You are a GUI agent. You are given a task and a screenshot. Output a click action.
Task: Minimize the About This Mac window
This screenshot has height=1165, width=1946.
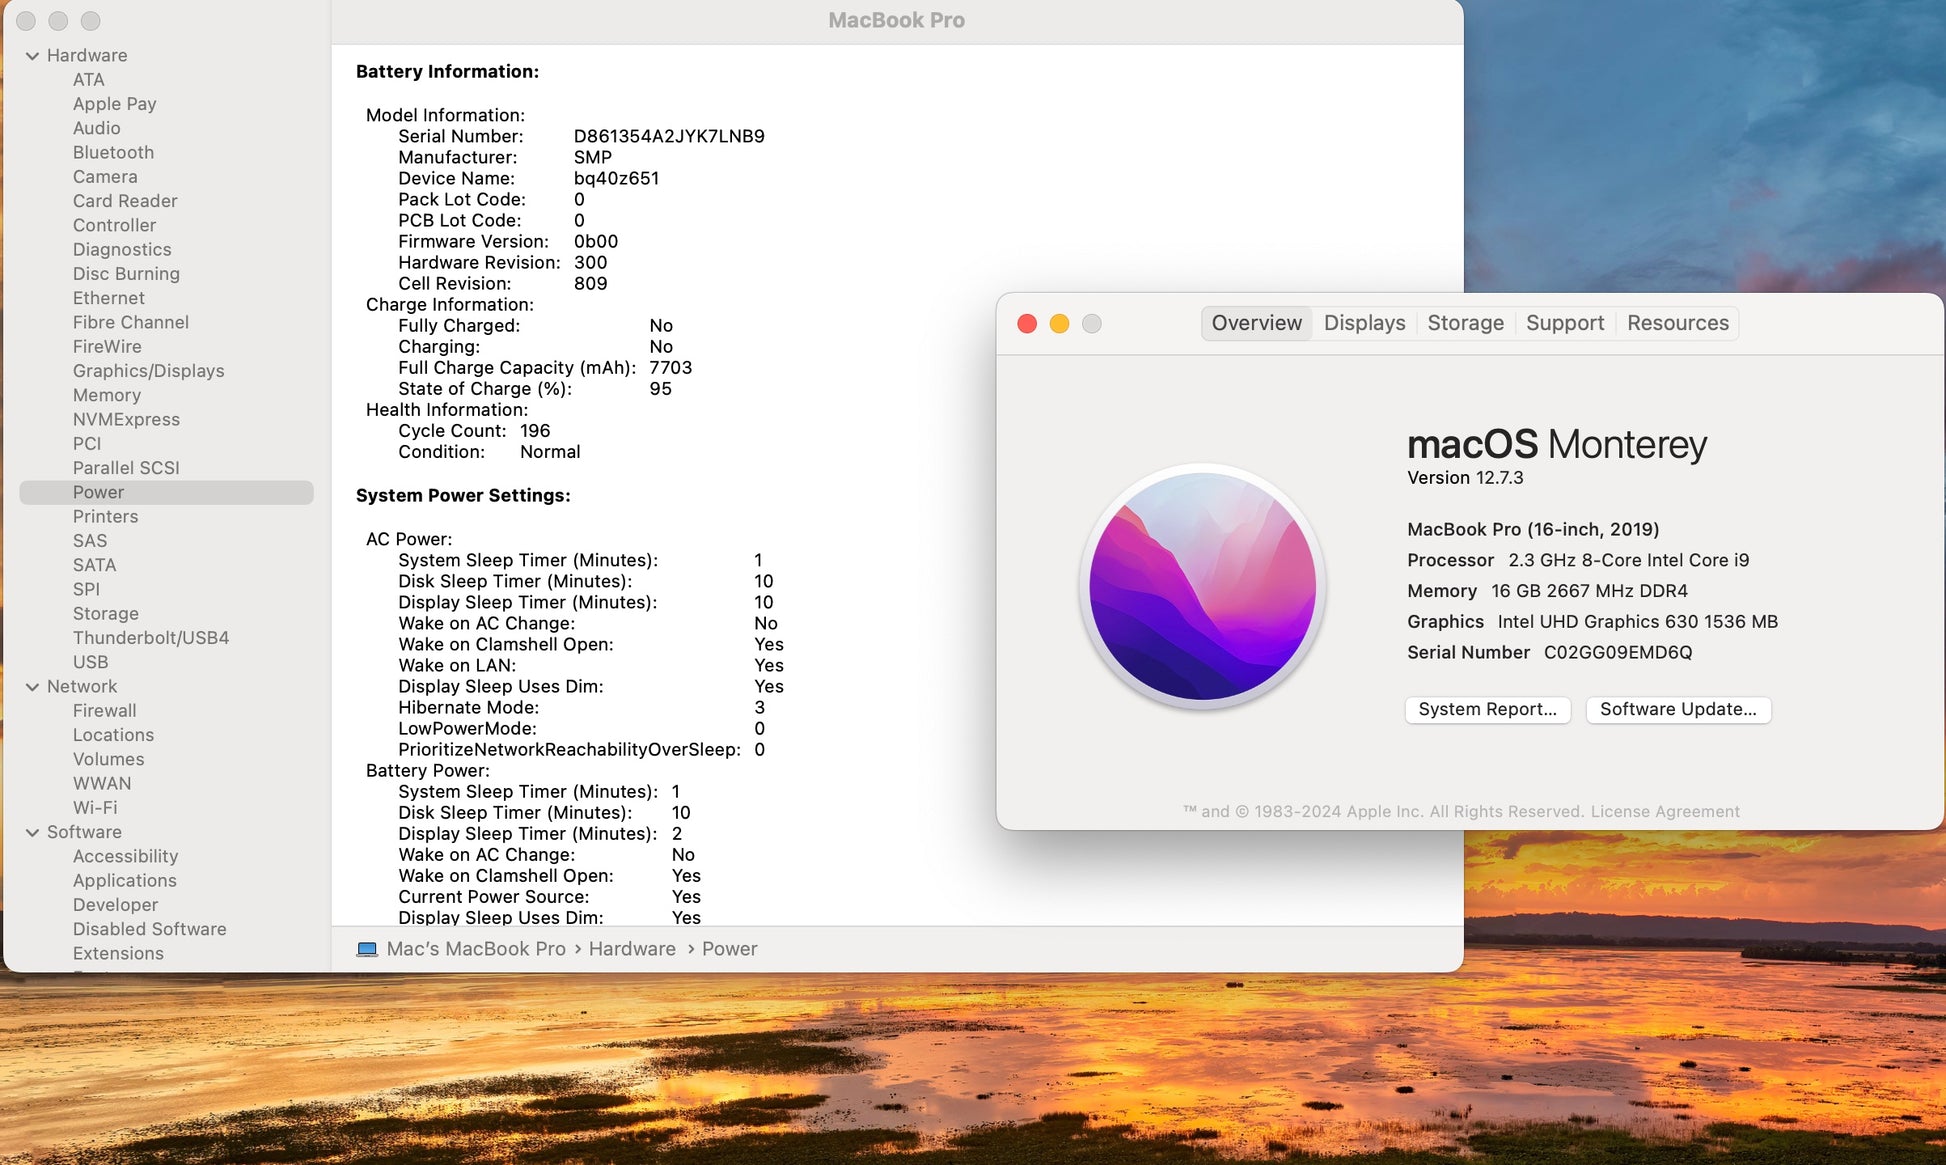click(1059, 323)
